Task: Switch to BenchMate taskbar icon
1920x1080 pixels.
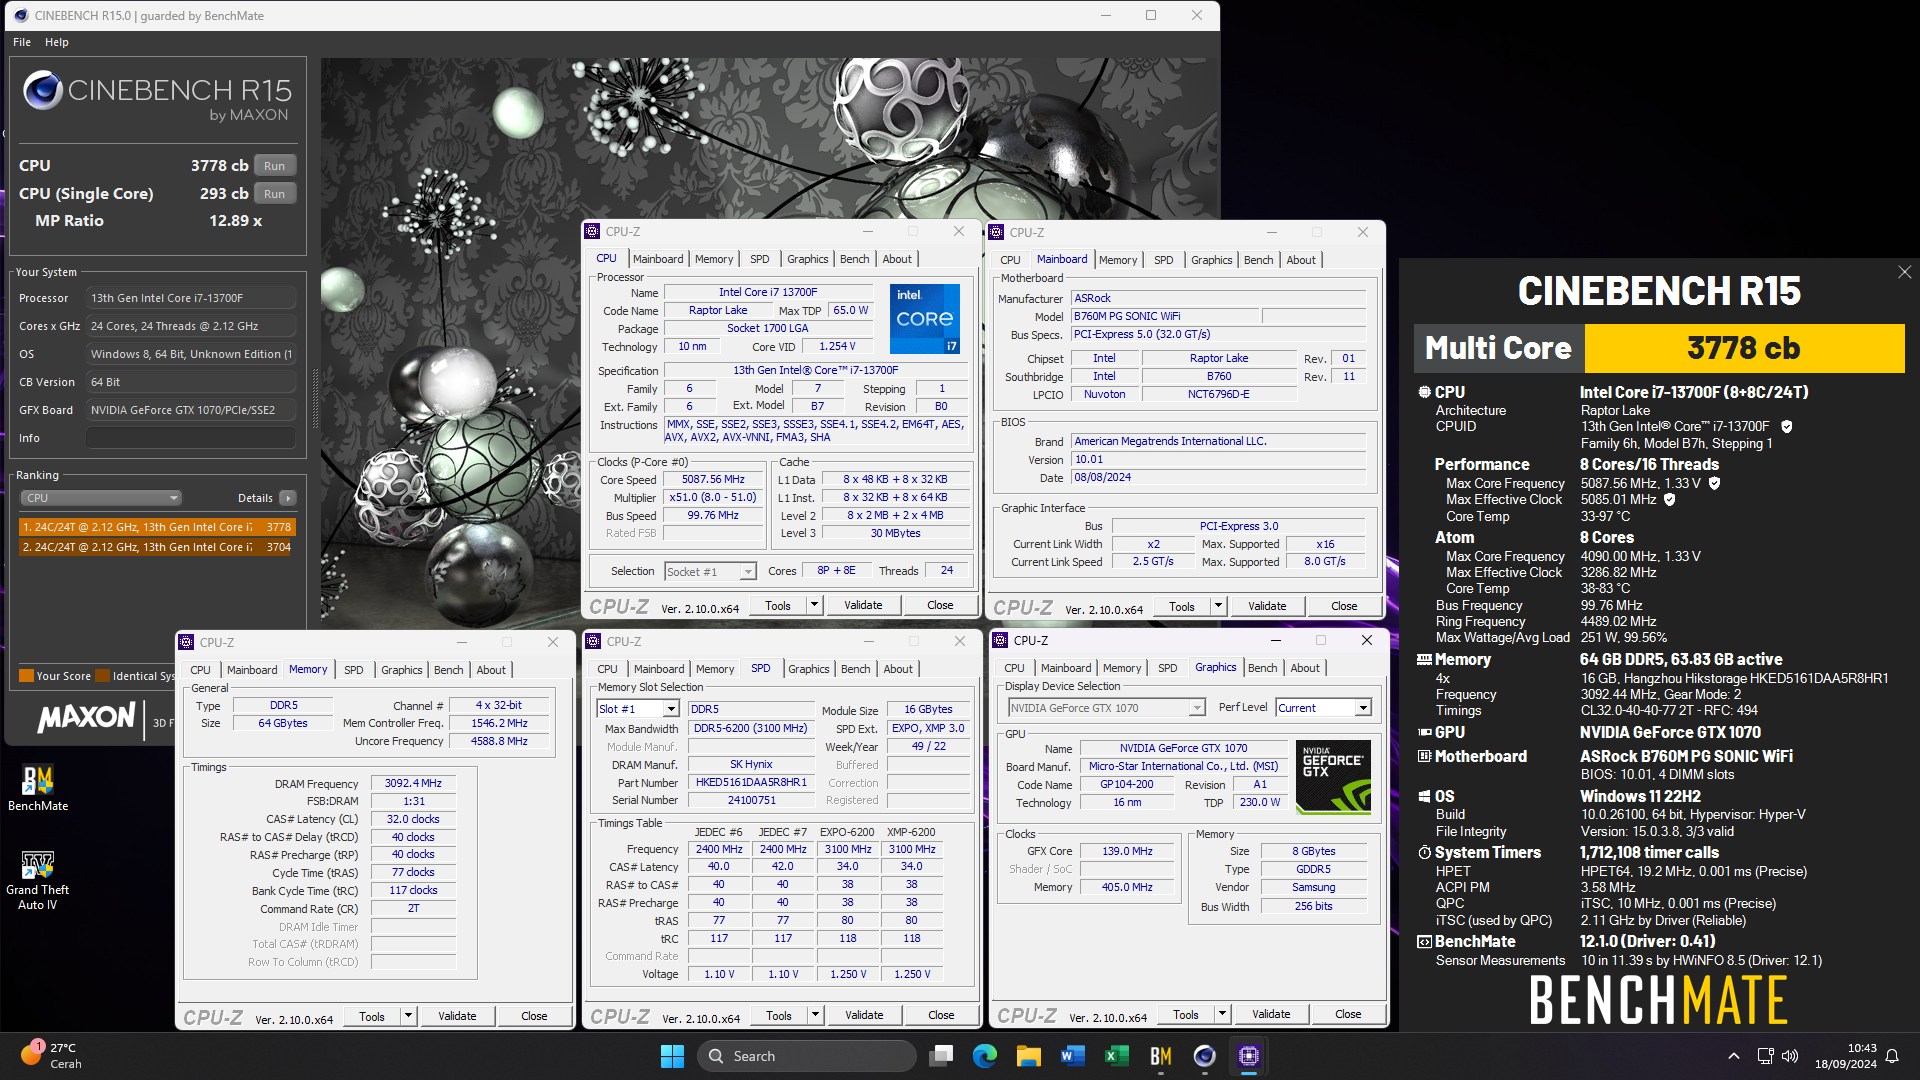Action: click(1161, 1056)
